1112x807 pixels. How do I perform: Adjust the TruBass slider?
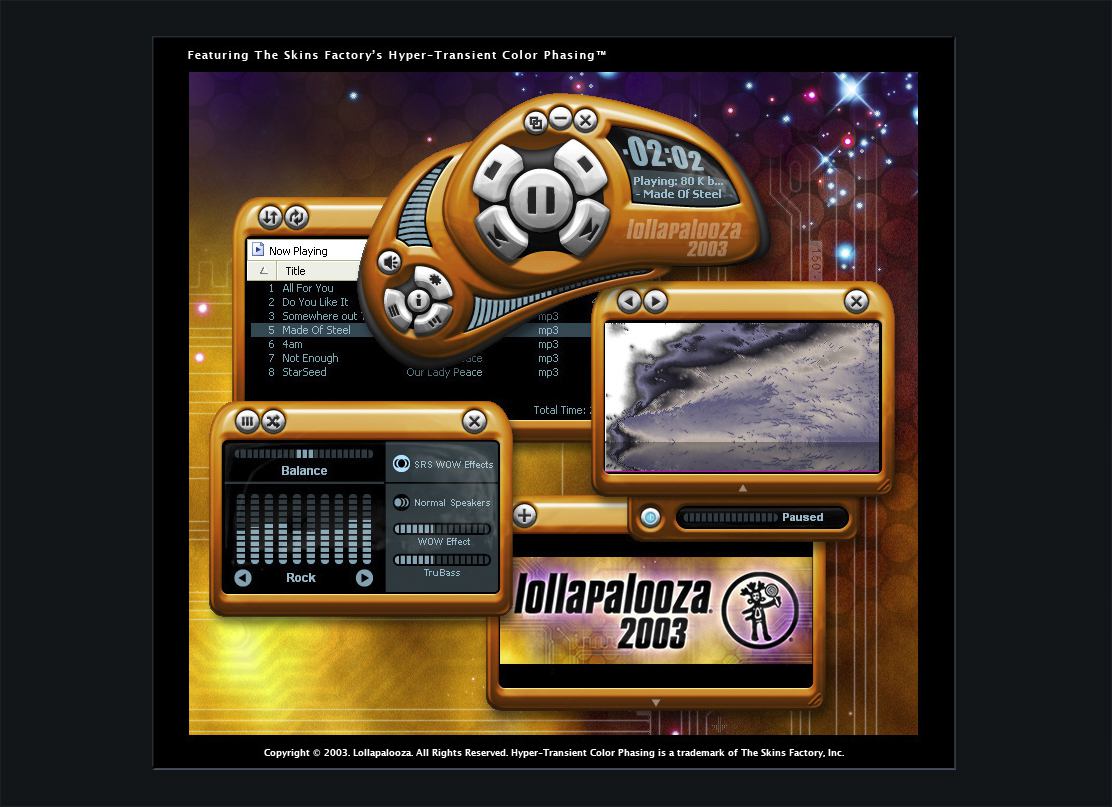(442, 560)
